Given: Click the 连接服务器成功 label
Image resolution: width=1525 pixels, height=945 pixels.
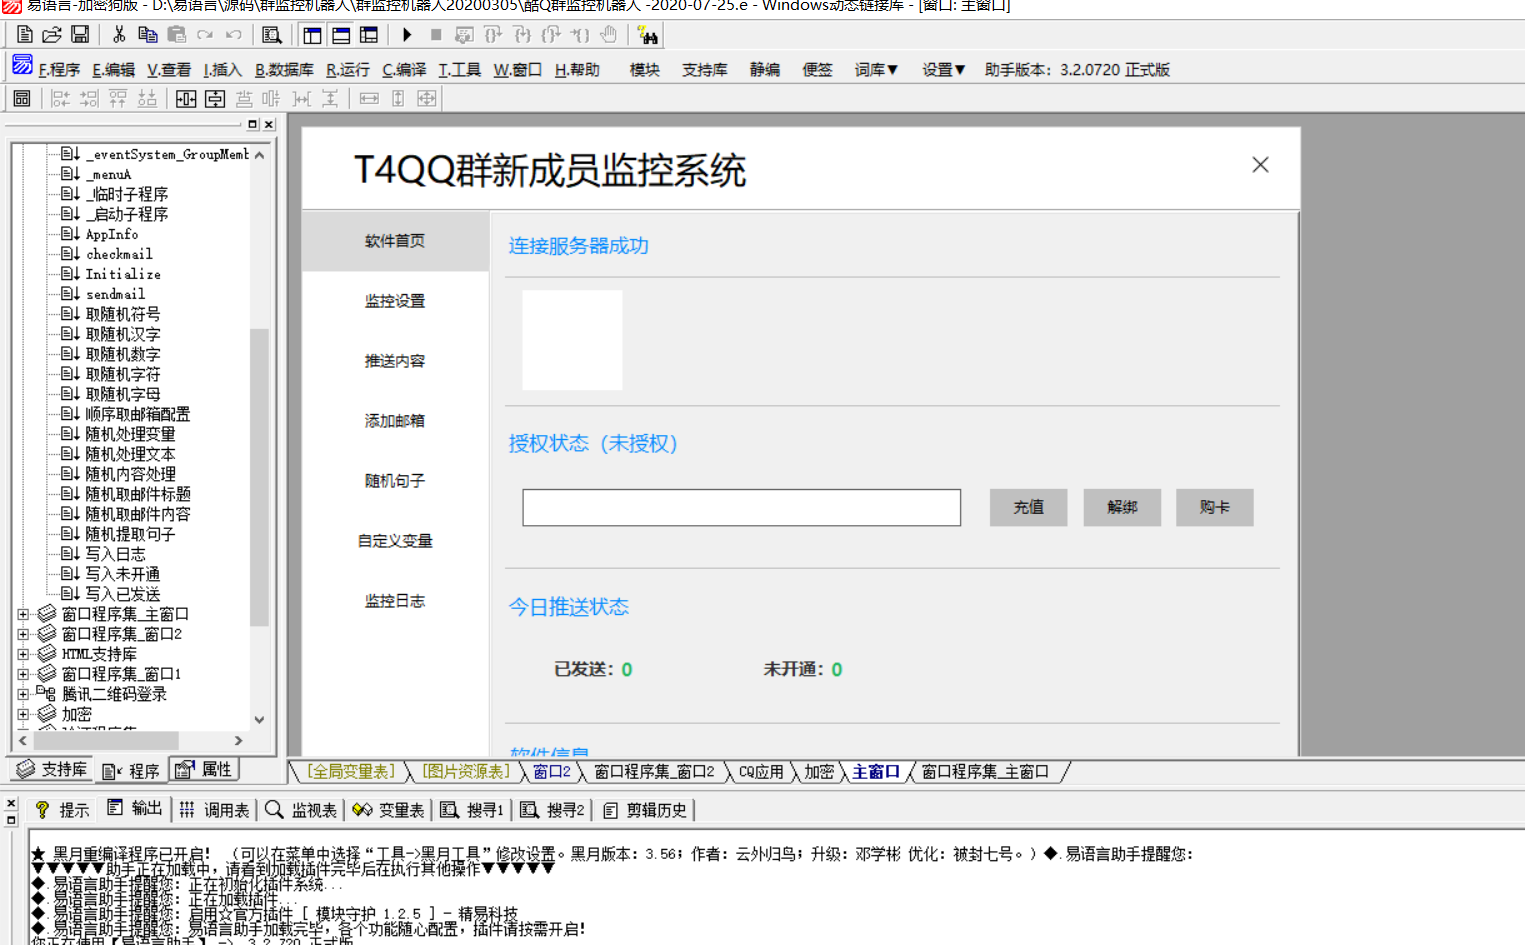Looking at the screenshot, I should pyautogui.click(x=578, y=246).
